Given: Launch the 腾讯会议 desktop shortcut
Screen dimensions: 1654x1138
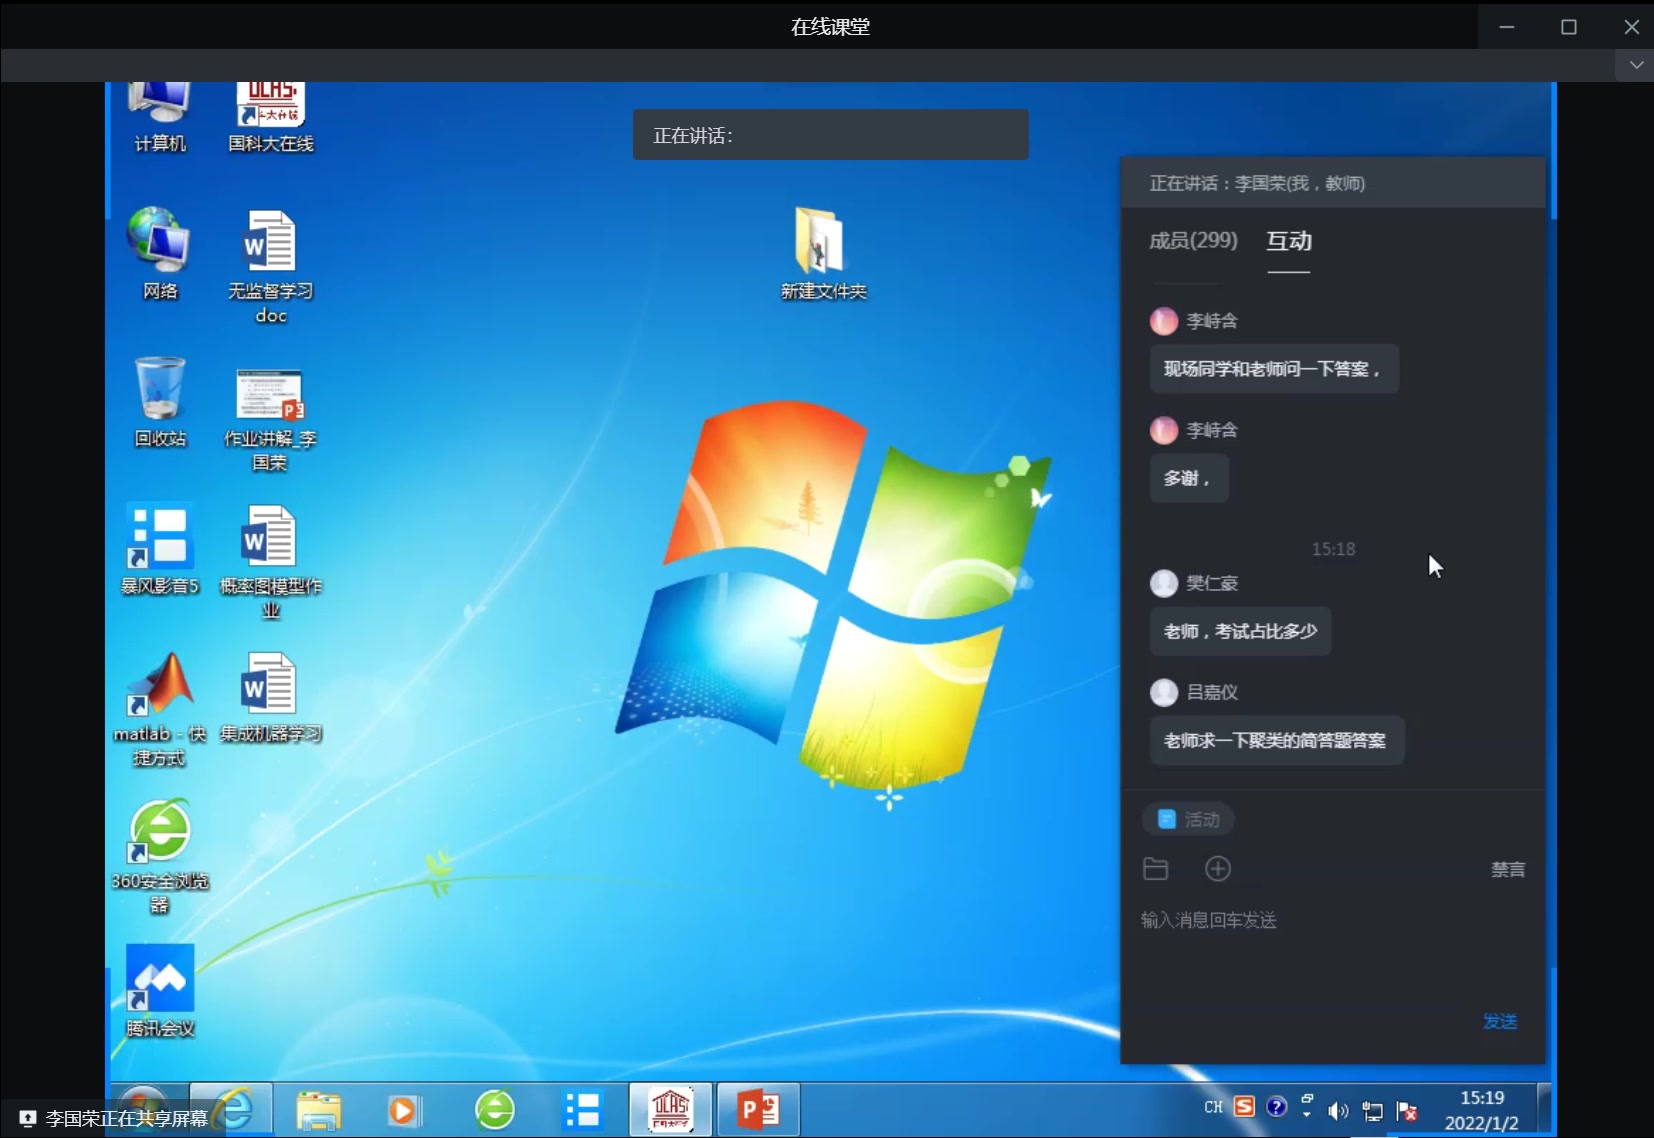Looking at the screenshot, I should (x=160, y=991).
